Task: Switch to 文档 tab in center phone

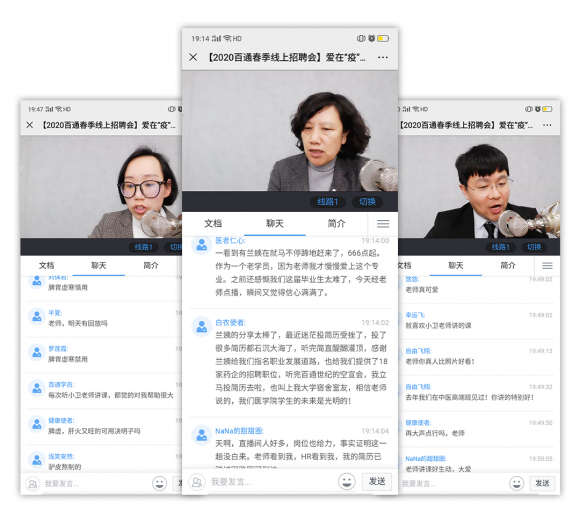Action: pyautogui.click(x=213, y=223)
